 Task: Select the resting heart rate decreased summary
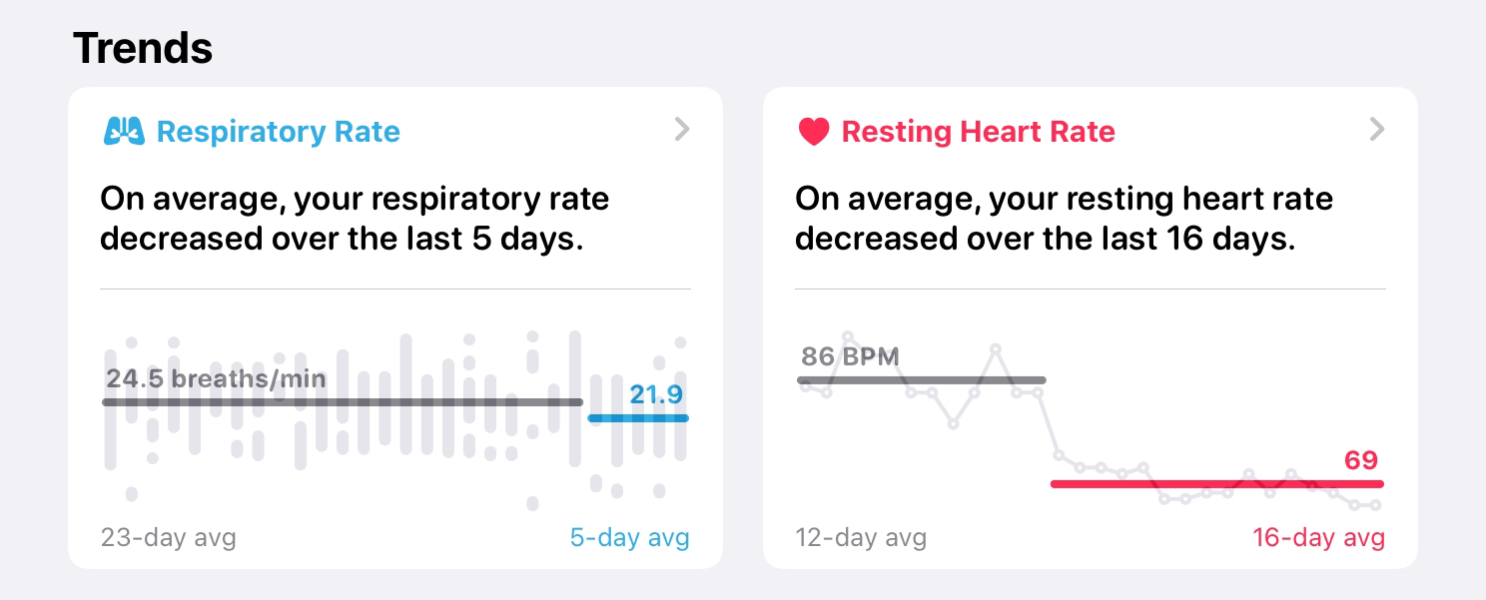pyautogui.click(x=1063, y=219)
